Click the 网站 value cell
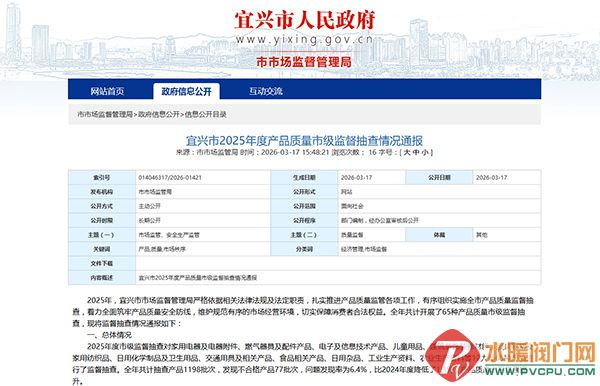The image size is (600, 386). (440, 192)
